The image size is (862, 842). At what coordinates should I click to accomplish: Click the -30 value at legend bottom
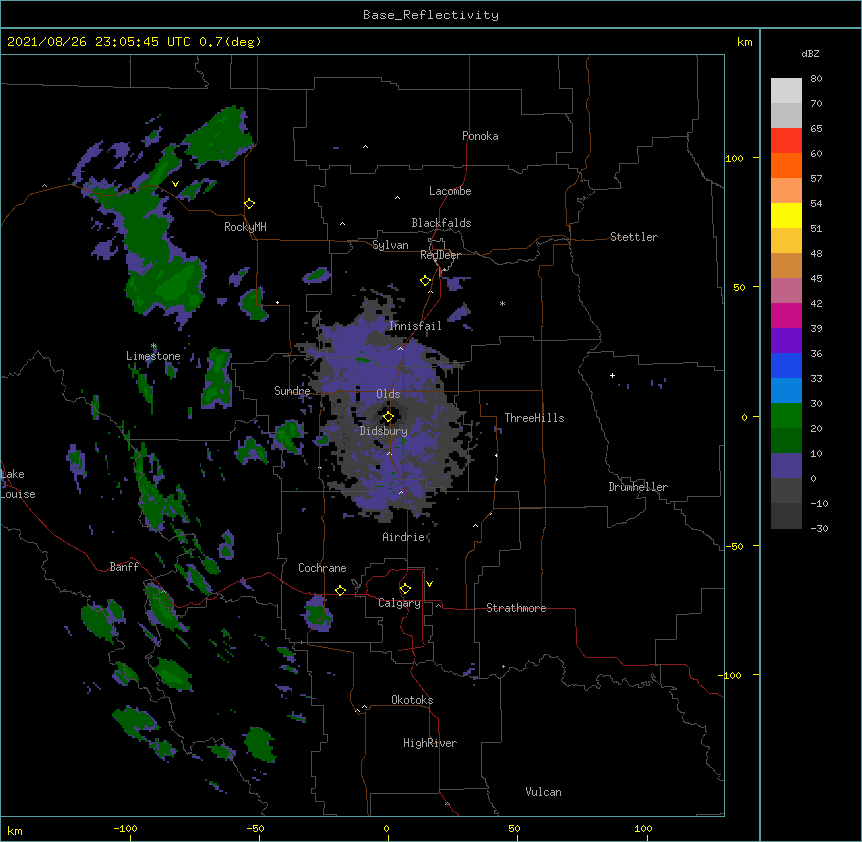(x=819, y=529)
